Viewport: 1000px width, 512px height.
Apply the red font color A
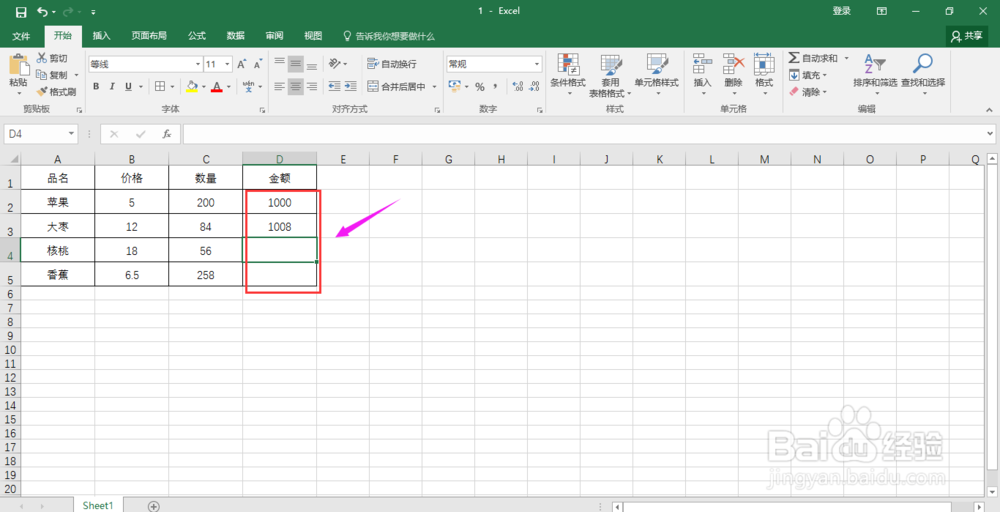(217, 87)
